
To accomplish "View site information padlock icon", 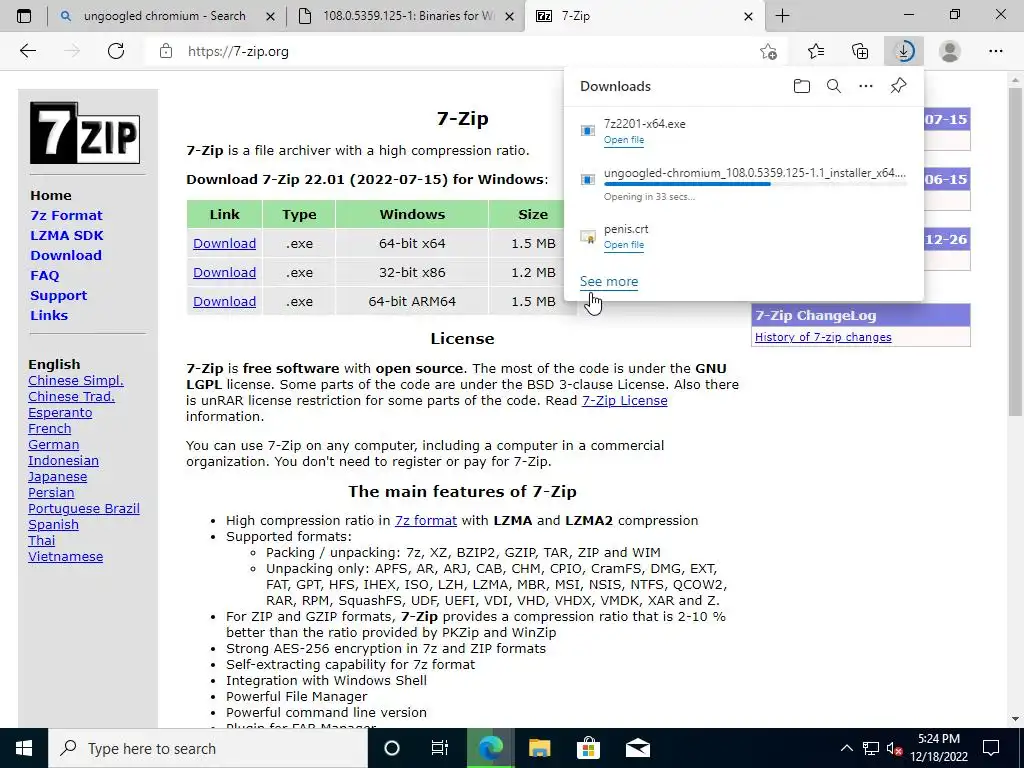I will click(166, 51).
